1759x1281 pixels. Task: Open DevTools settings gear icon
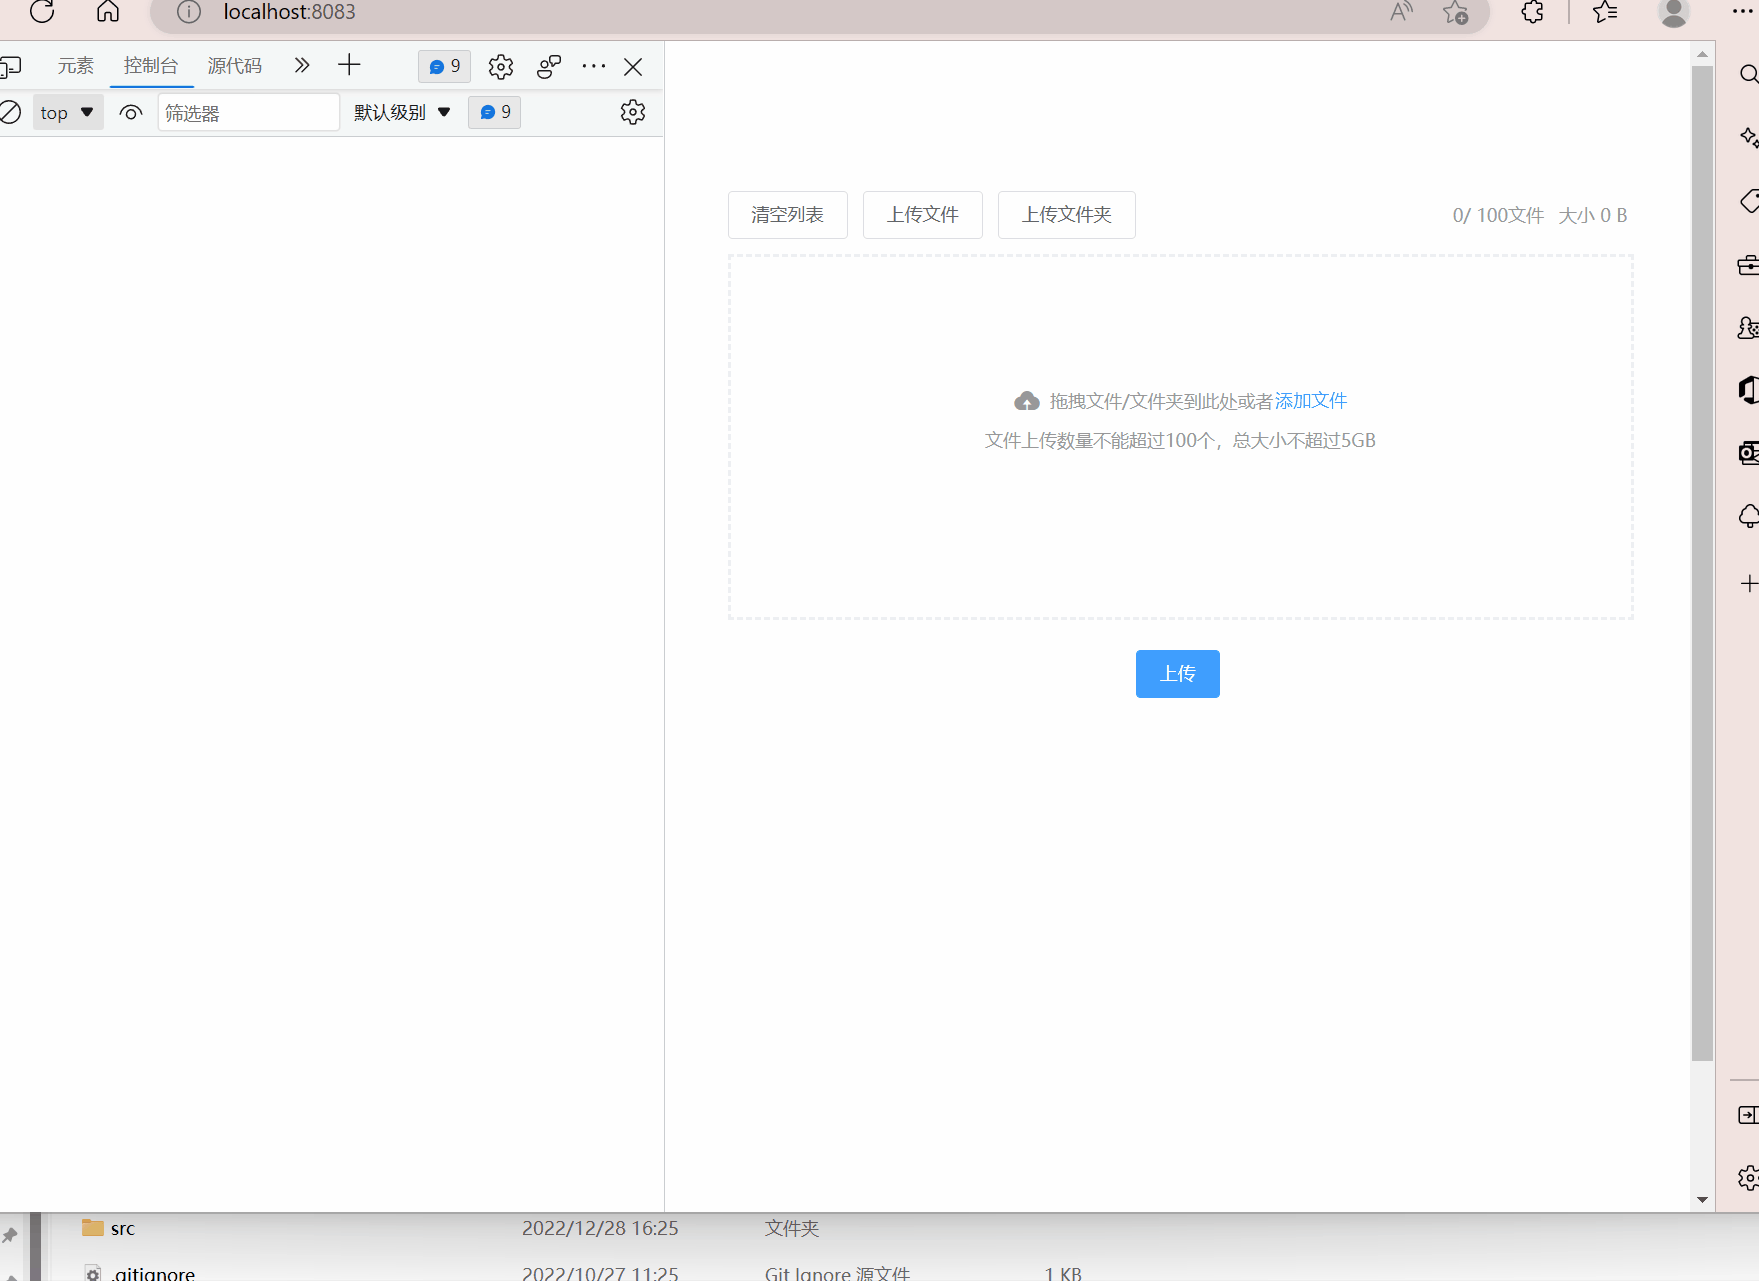(501, 67)
